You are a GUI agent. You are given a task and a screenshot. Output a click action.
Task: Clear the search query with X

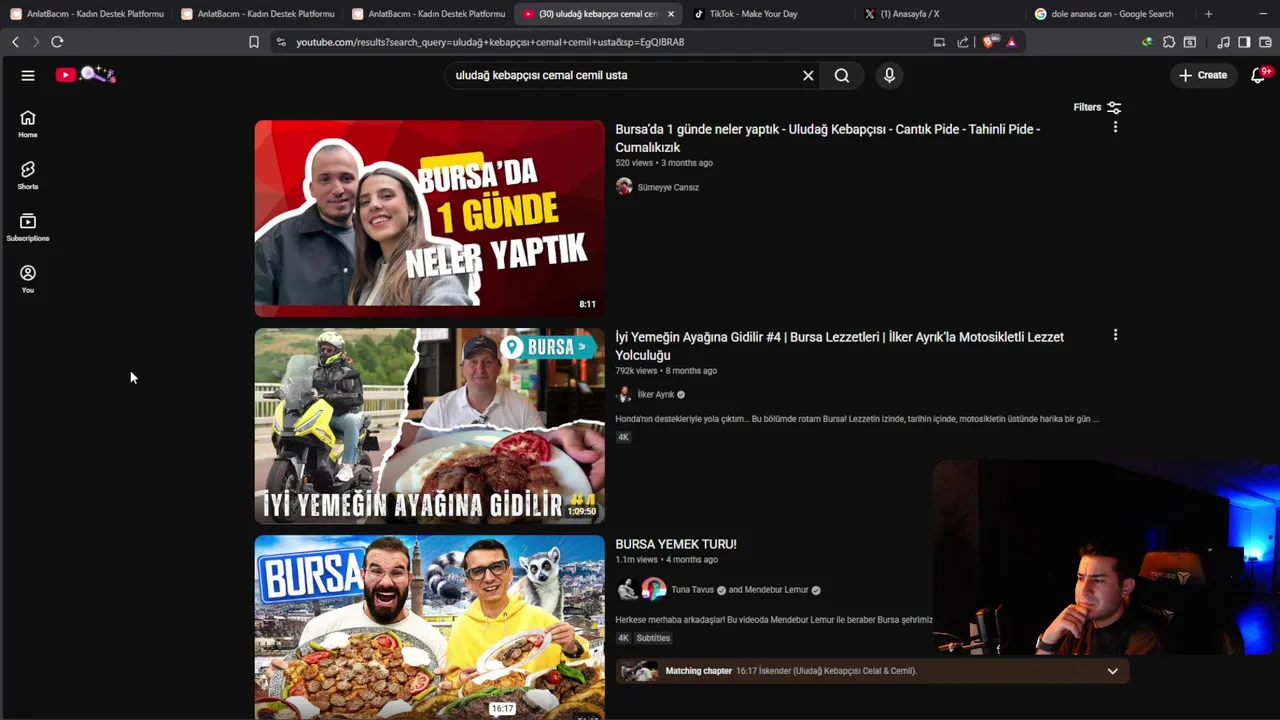point(808,75)
